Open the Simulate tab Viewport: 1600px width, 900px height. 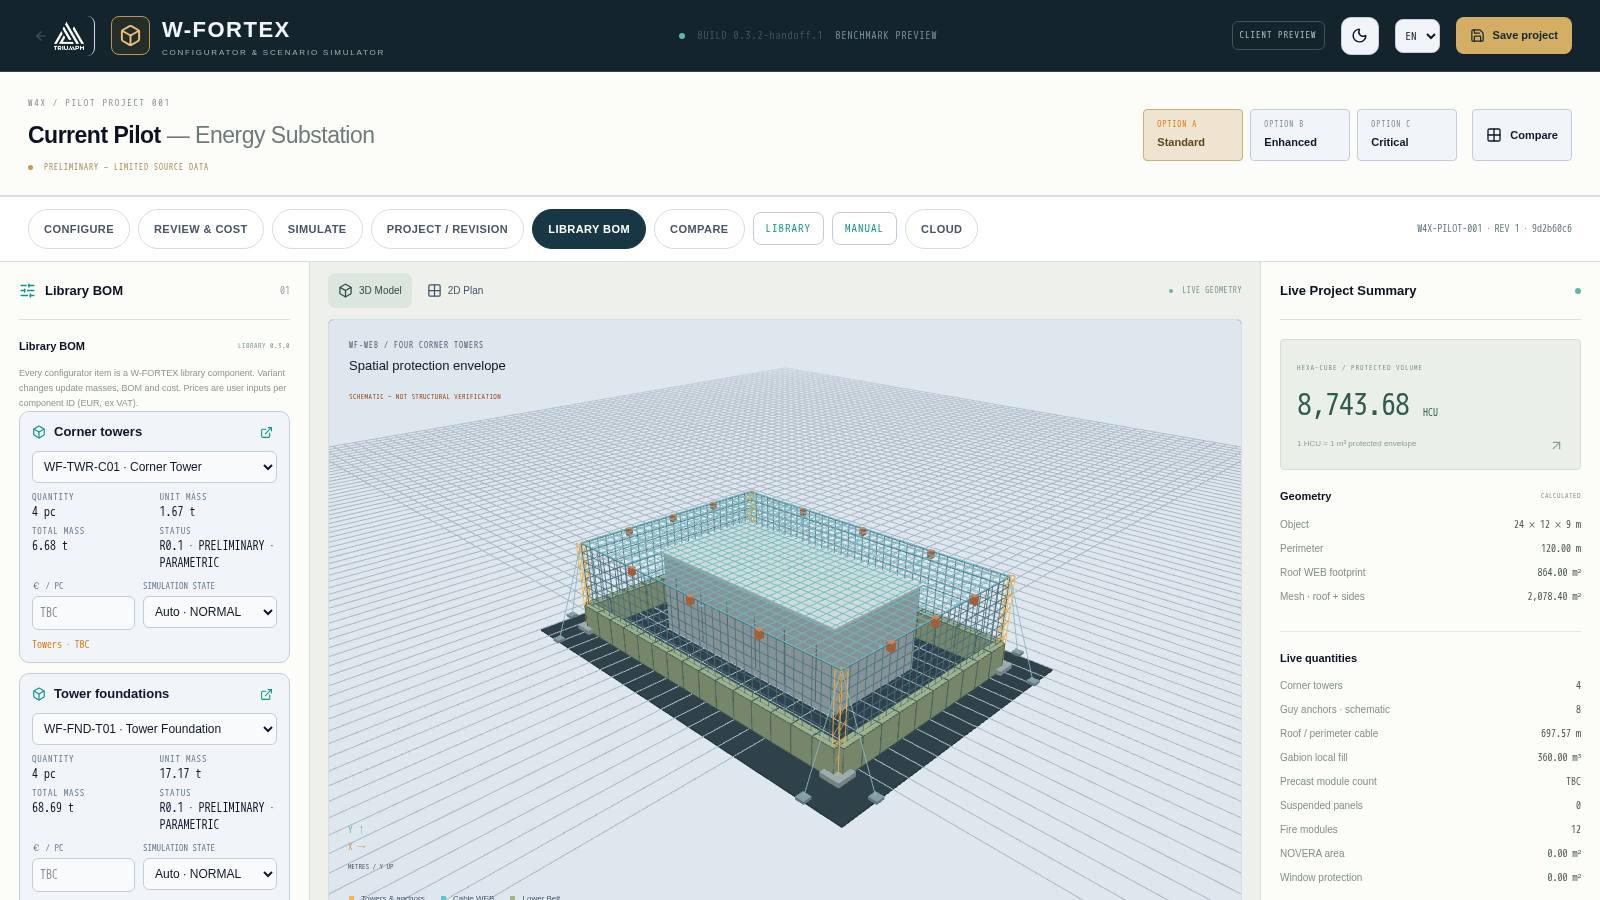[317, 229]
